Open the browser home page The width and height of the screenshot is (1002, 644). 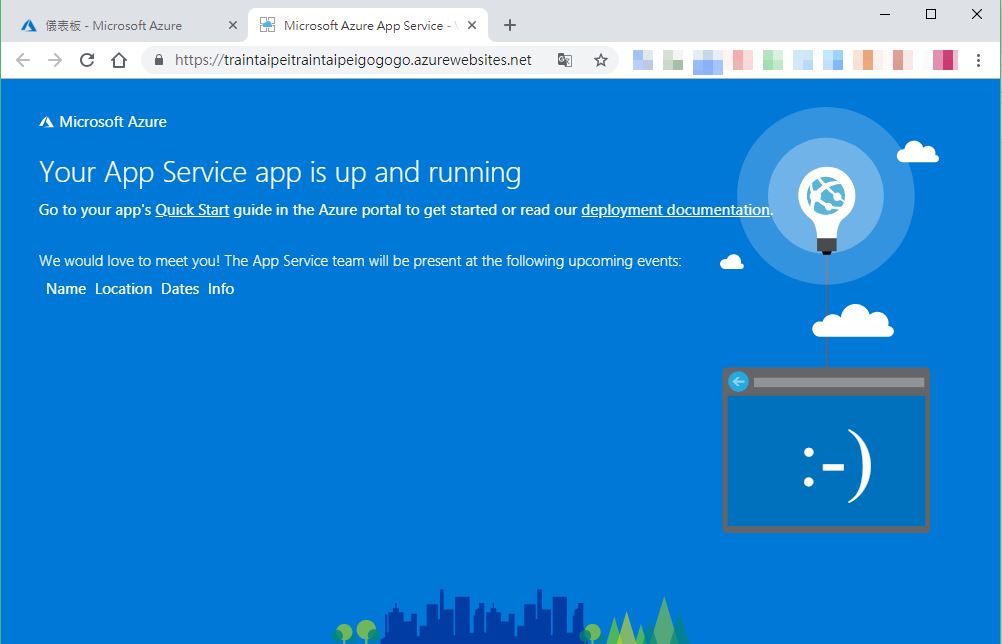coord(119,60)
